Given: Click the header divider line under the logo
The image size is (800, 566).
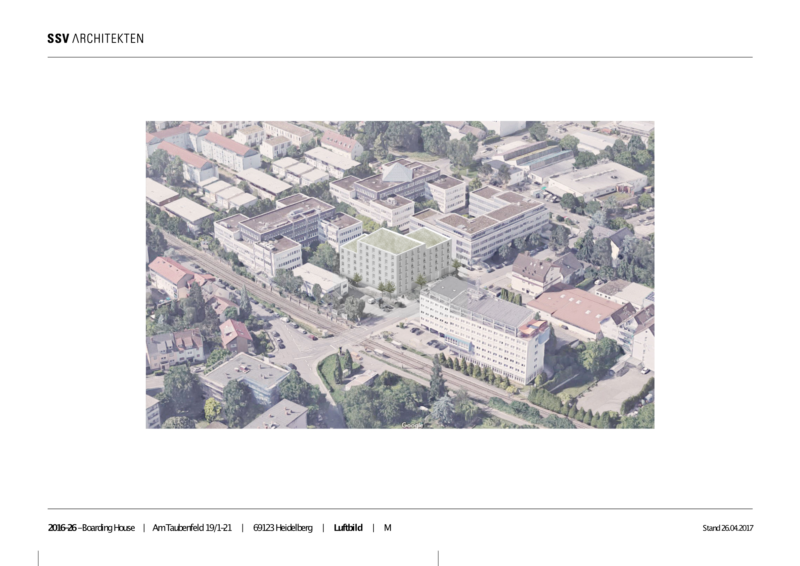Looking at the screenshot, I should [x=400, y=58].
